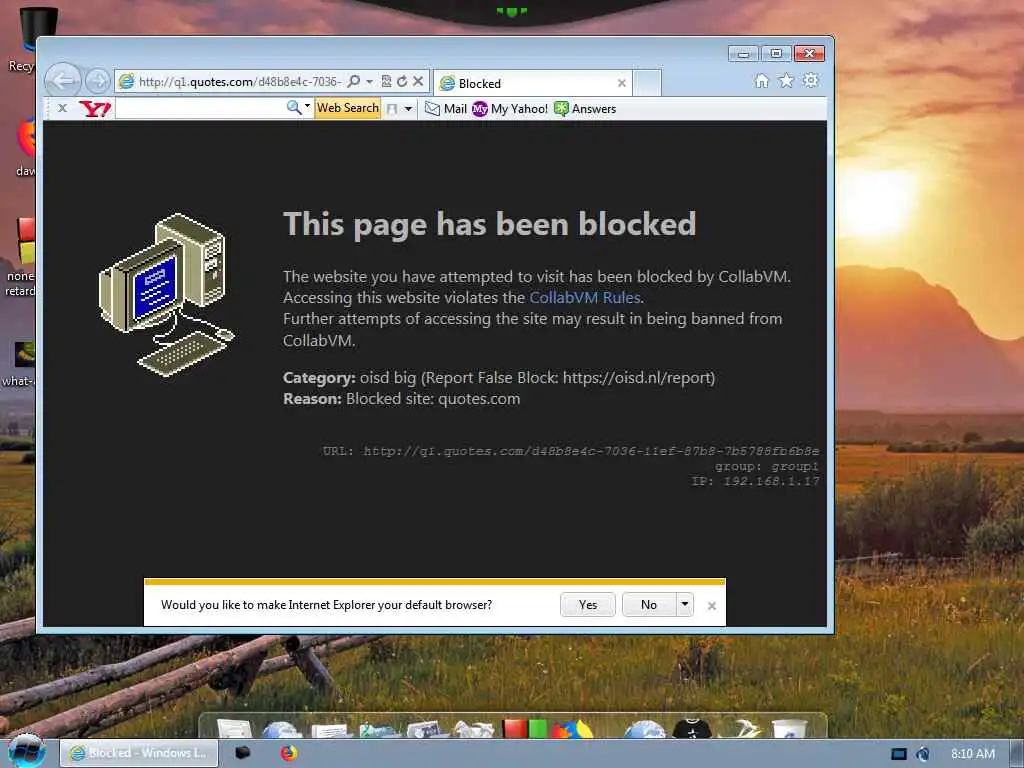The image size is (1024, 768).
Task: Go back with the IE back arrow
Action: 63,81
